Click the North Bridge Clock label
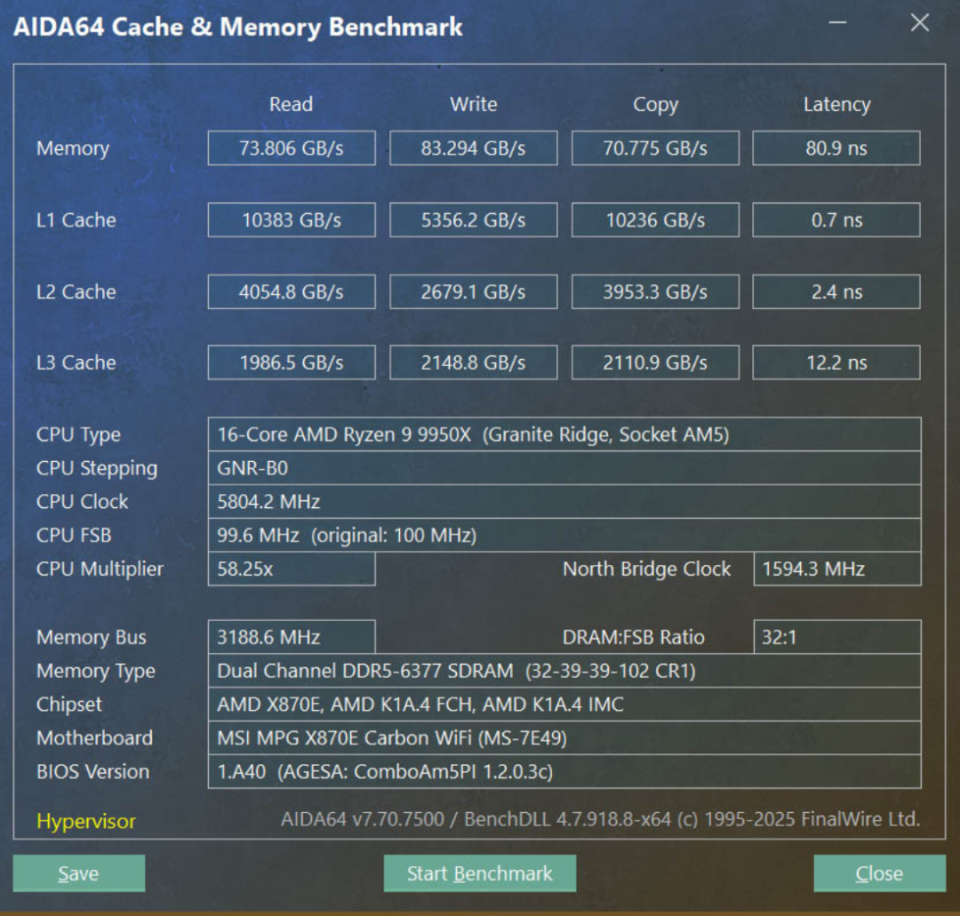This screenshot has height=916, width=960. (647, 569)
